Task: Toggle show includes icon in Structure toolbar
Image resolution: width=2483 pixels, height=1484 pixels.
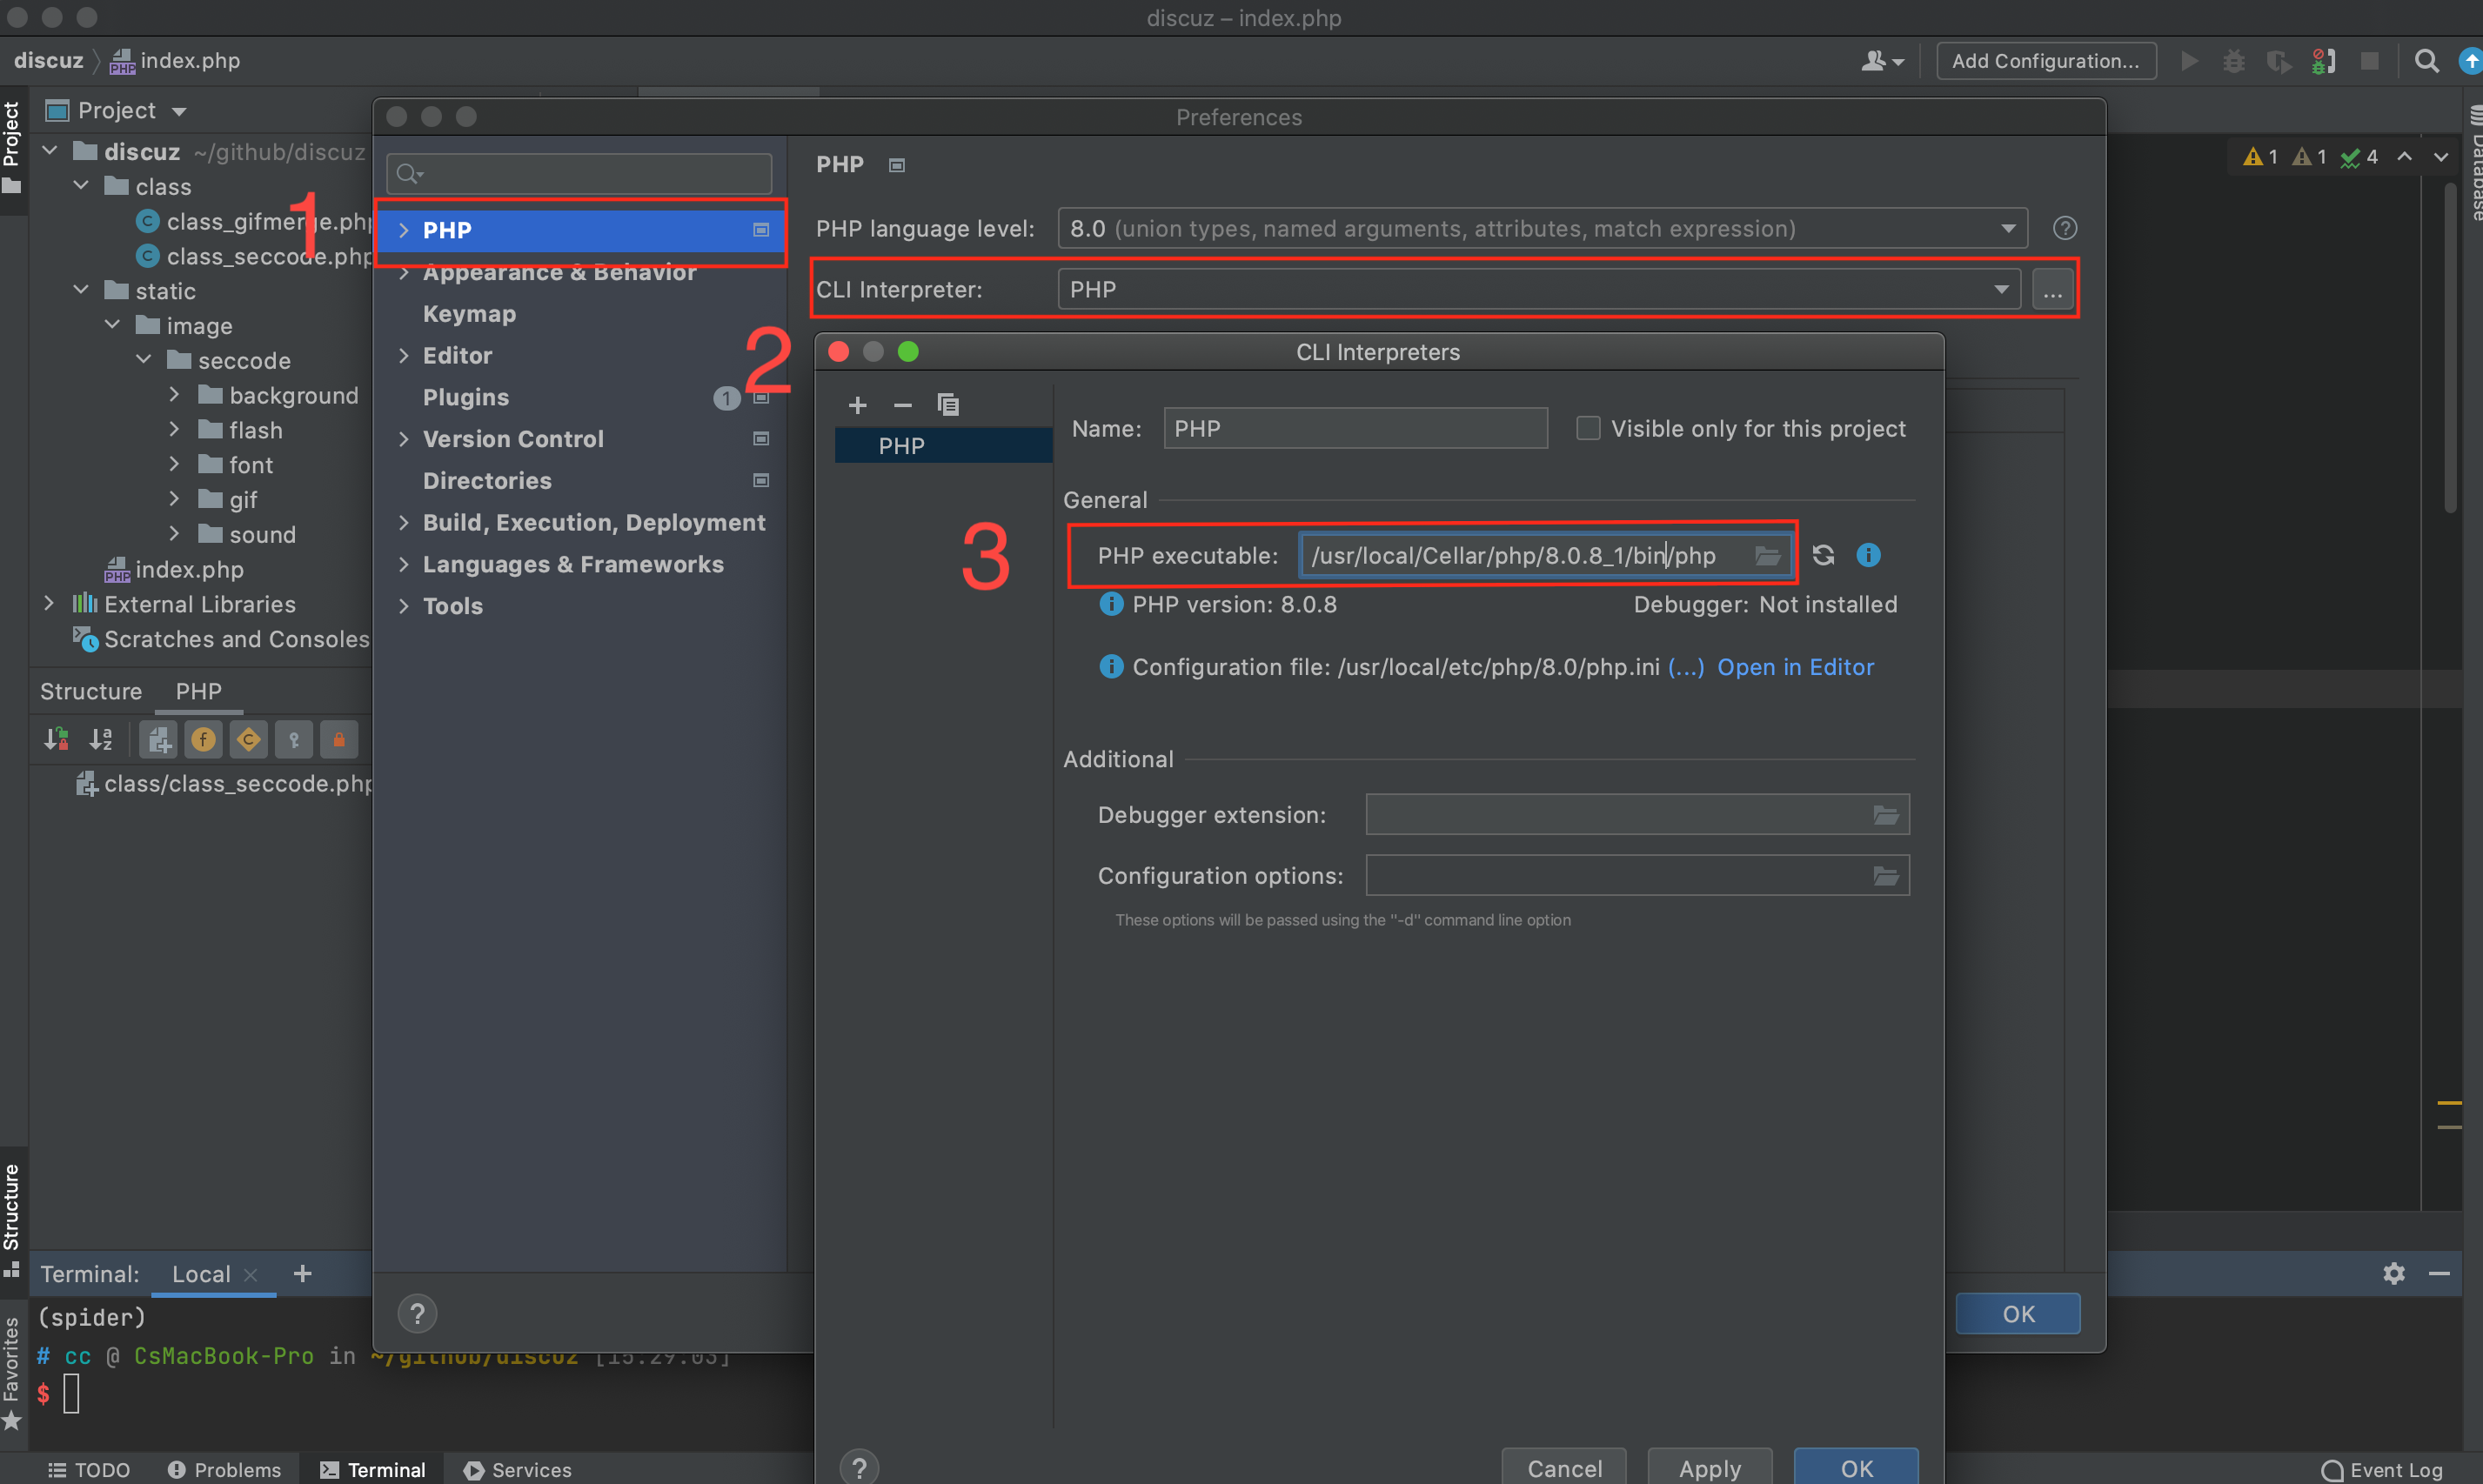Action: point(158,740)
